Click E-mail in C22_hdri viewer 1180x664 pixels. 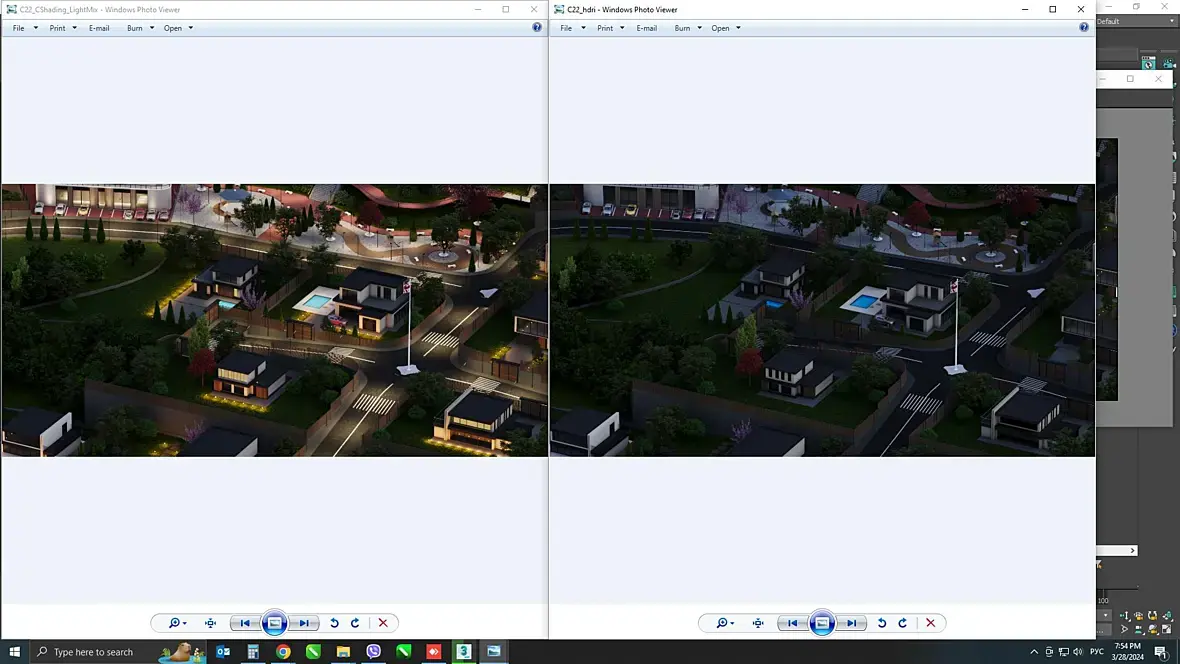tap(646, 28)
